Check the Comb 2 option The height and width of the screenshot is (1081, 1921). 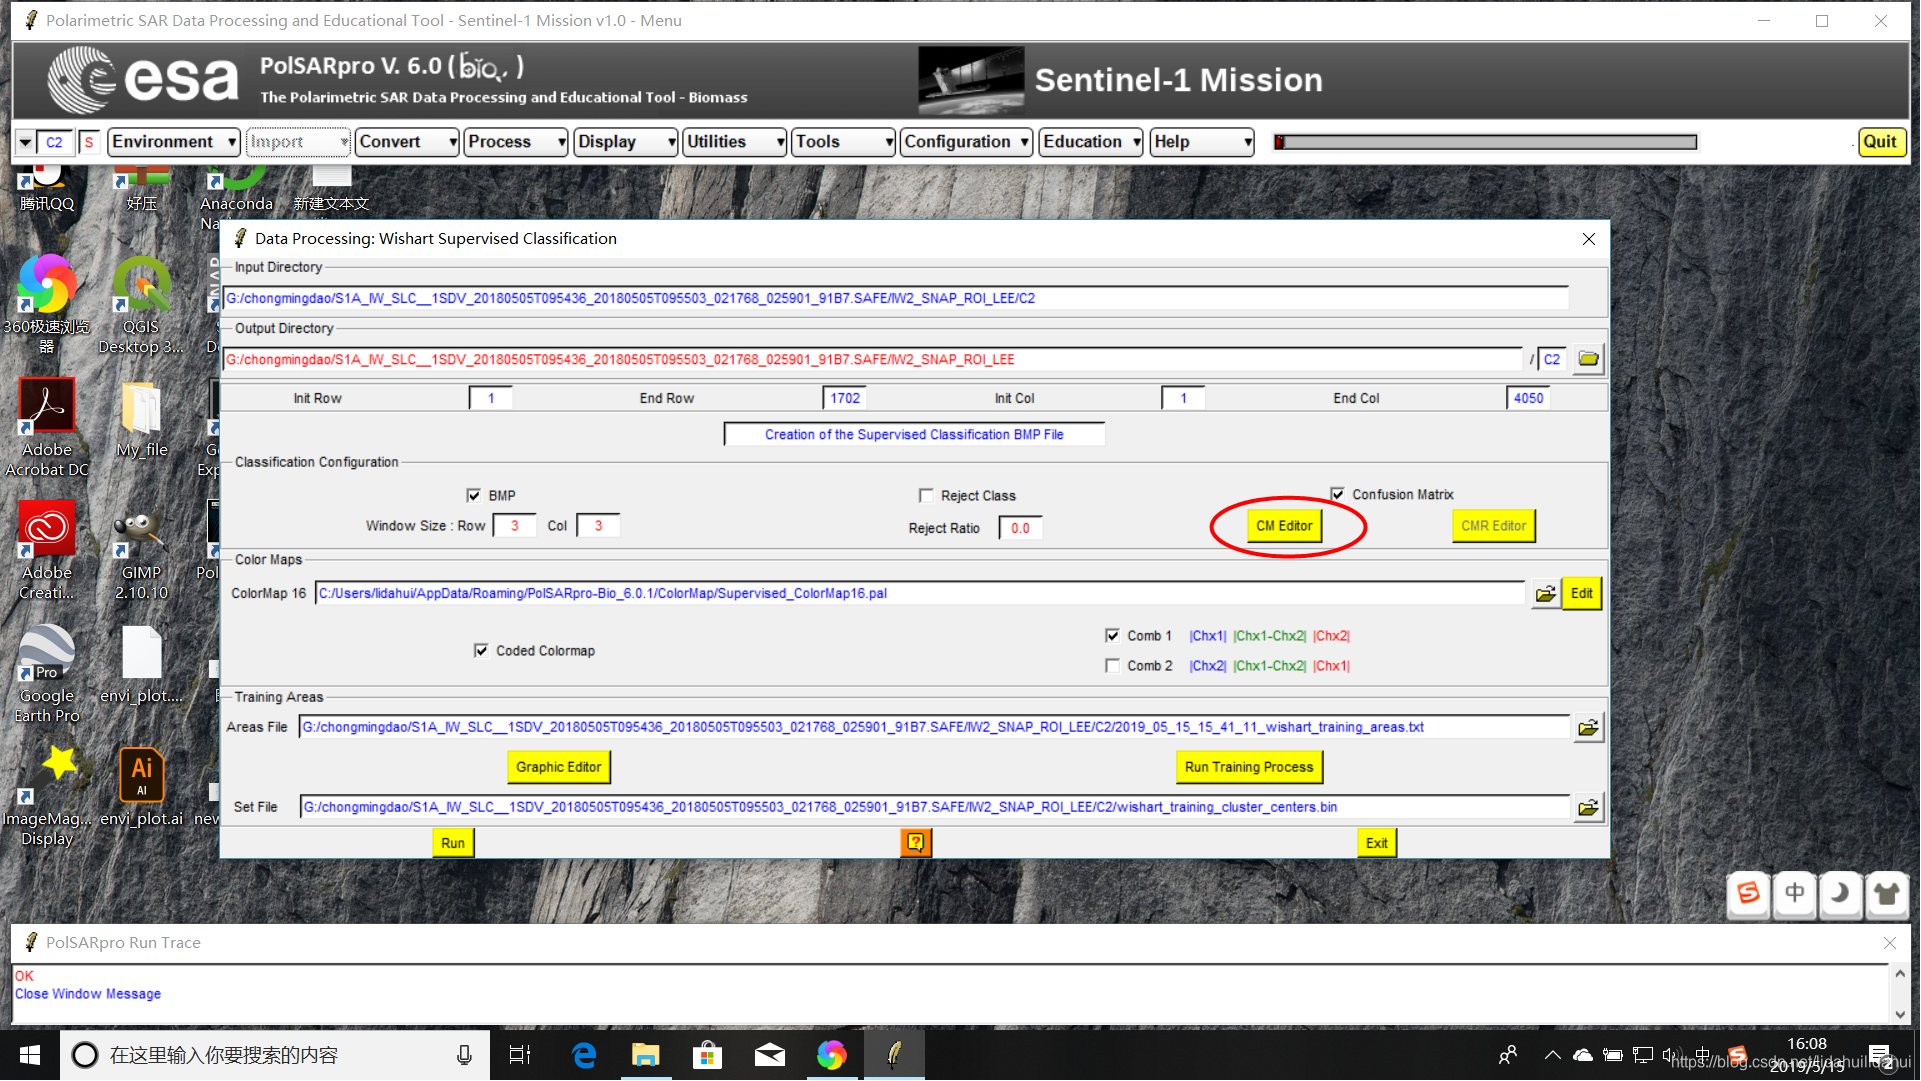[x=1112, y=666]
